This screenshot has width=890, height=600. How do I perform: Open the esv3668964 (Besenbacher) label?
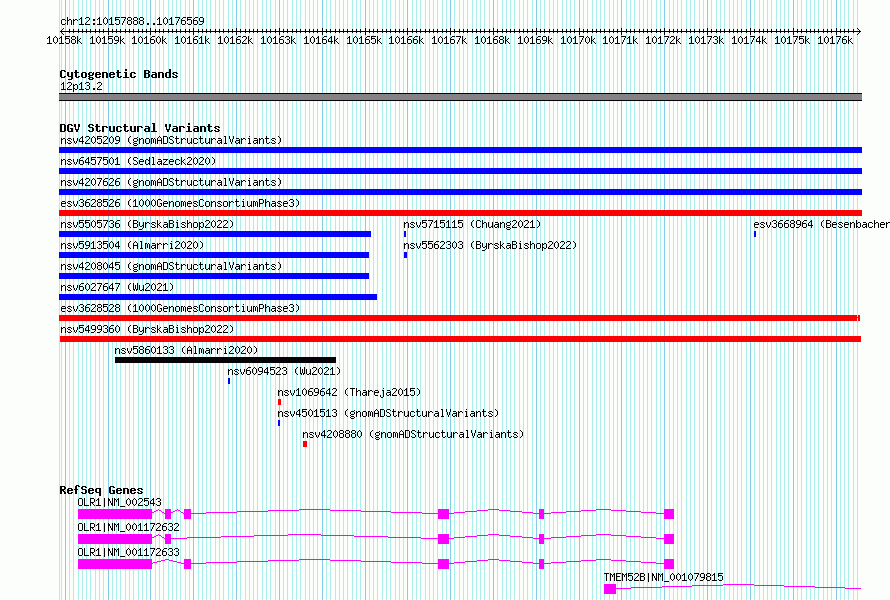[x=821, y=224]
